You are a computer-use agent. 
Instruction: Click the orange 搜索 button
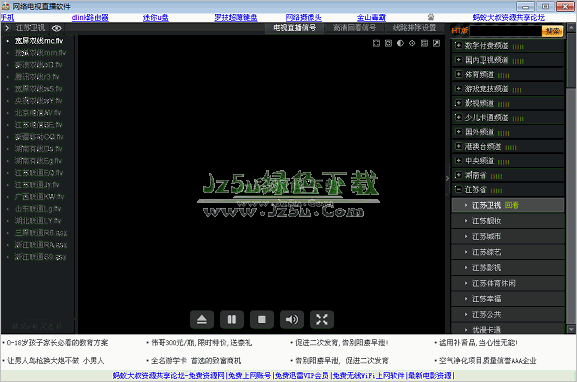552,31
